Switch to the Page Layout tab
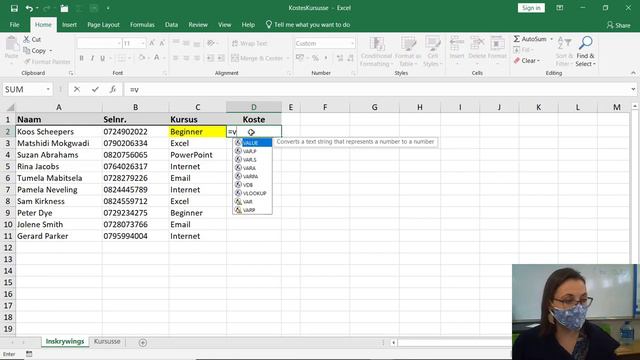The width and height of the screenshot is (640, 360). click(x=103, y=25)
